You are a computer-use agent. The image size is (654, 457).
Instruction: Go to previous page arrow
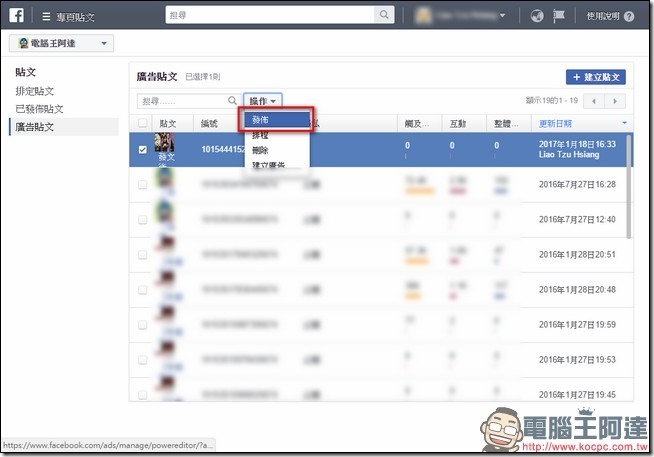594,101
